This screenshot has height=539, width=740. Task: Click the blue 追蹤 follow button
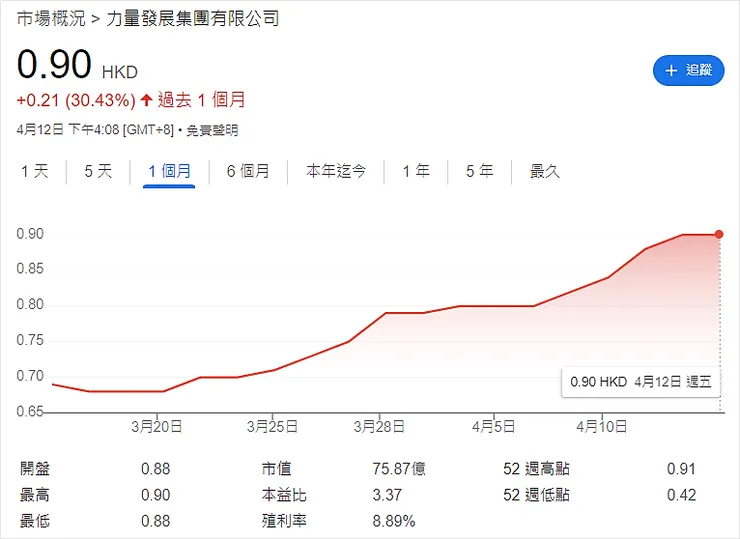[688, 71]
